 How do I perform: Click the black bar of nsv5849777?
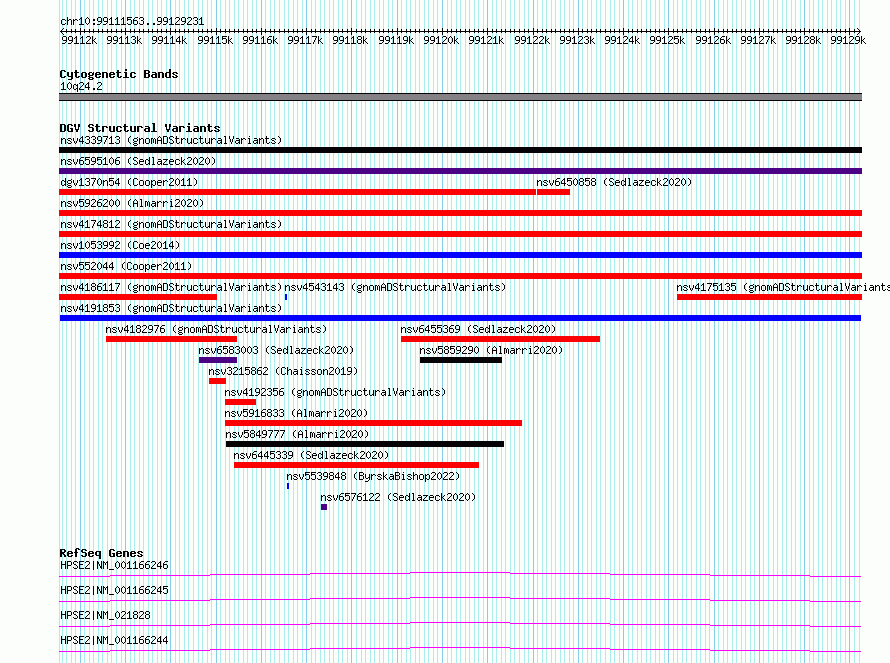point(365,444)
